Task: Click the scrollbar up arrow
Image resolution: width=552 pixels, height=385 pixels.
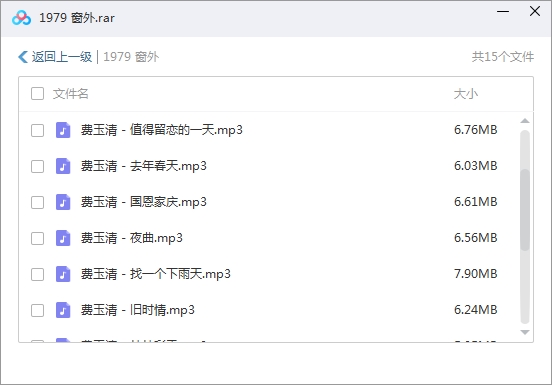Action: 525,121
